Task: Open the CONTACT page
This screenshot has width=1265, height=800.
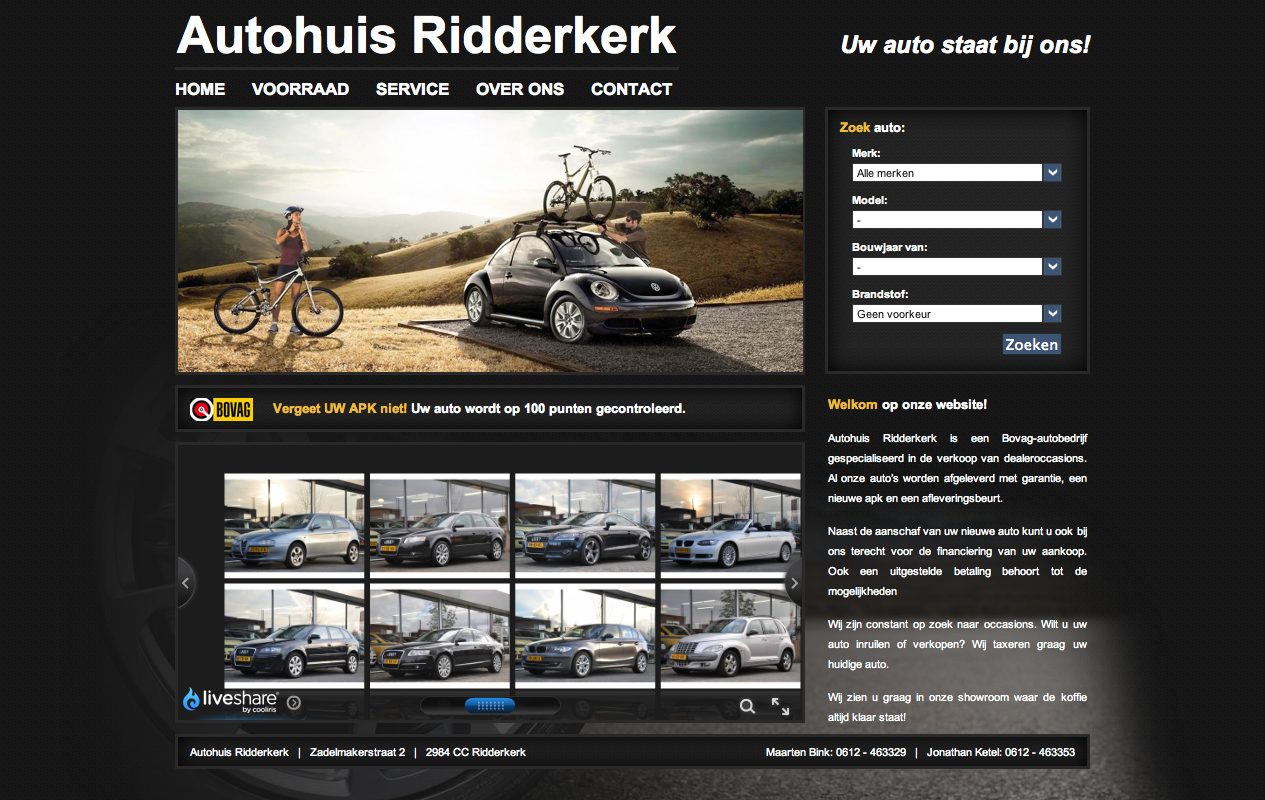Action: tap(631, 89)
